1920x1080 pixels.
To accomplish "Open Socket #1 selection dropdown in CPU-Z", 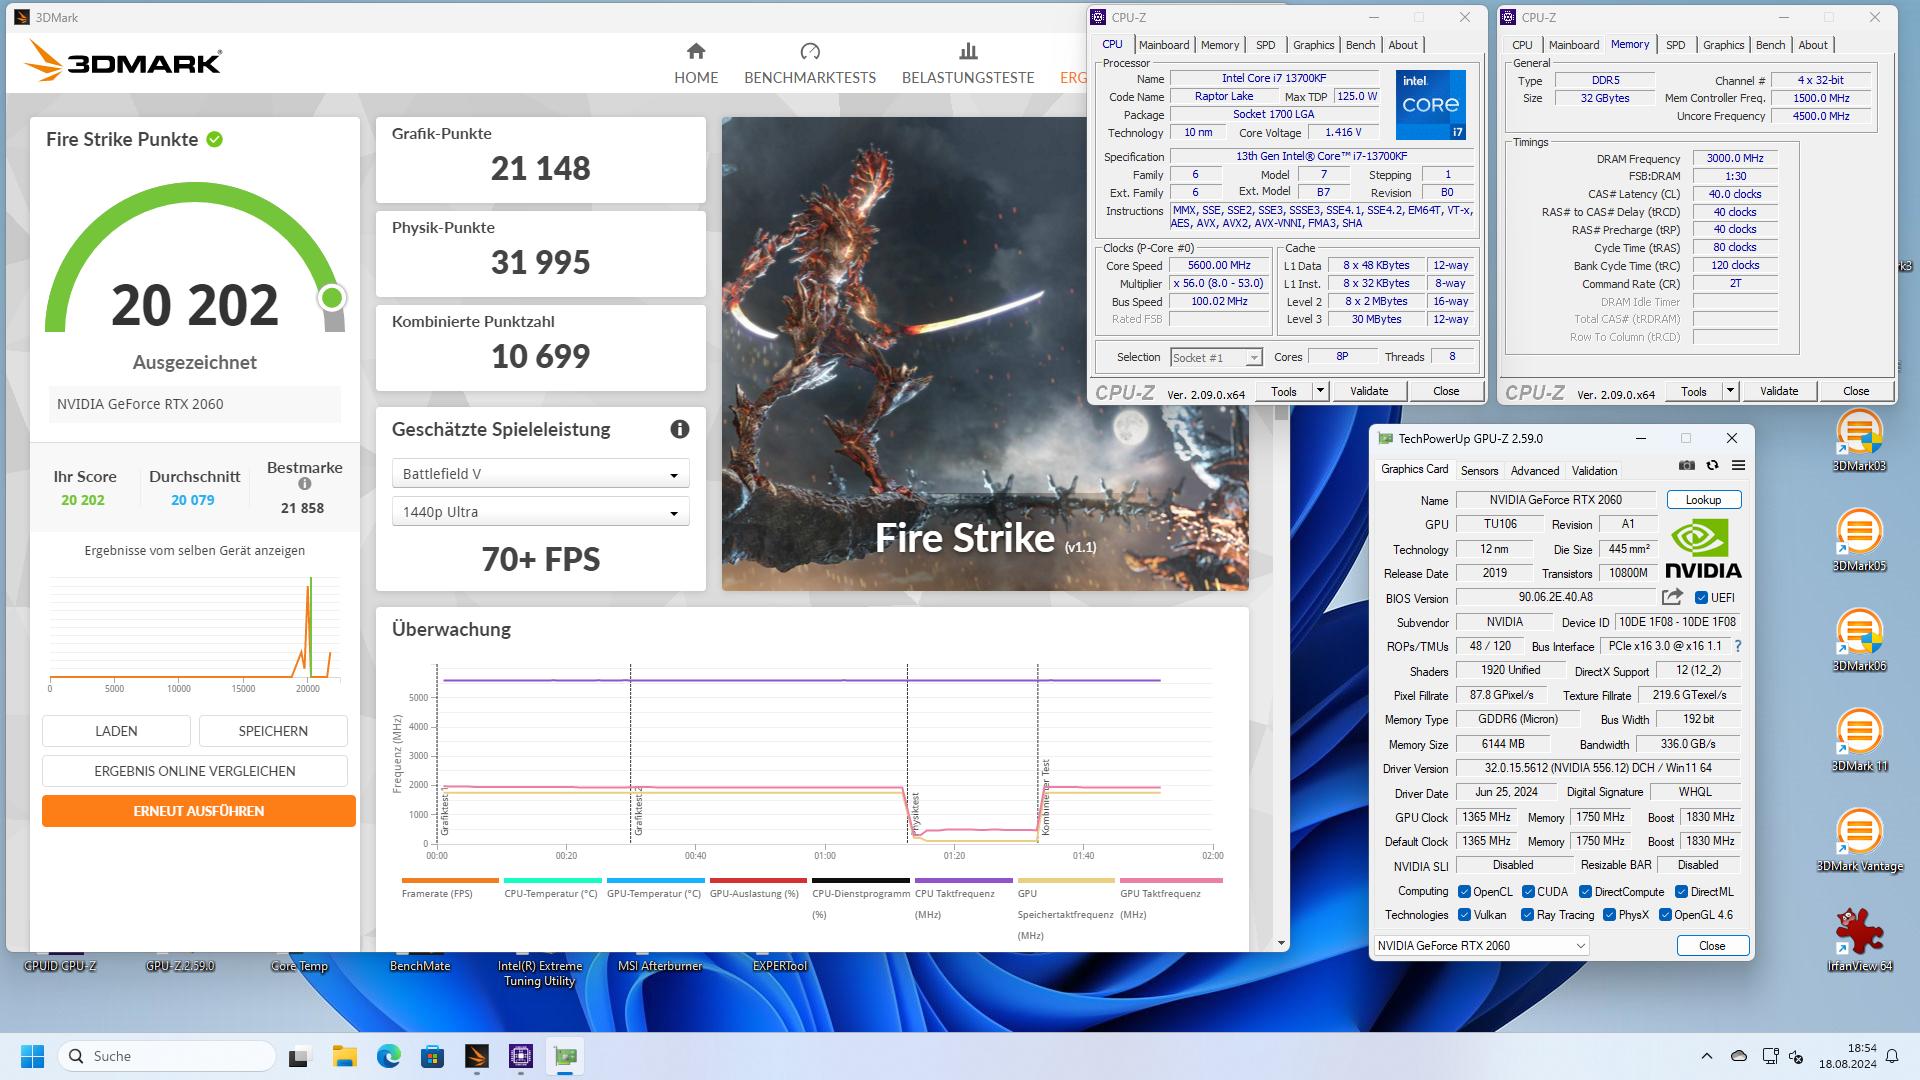I will [x=1215, y=357].
